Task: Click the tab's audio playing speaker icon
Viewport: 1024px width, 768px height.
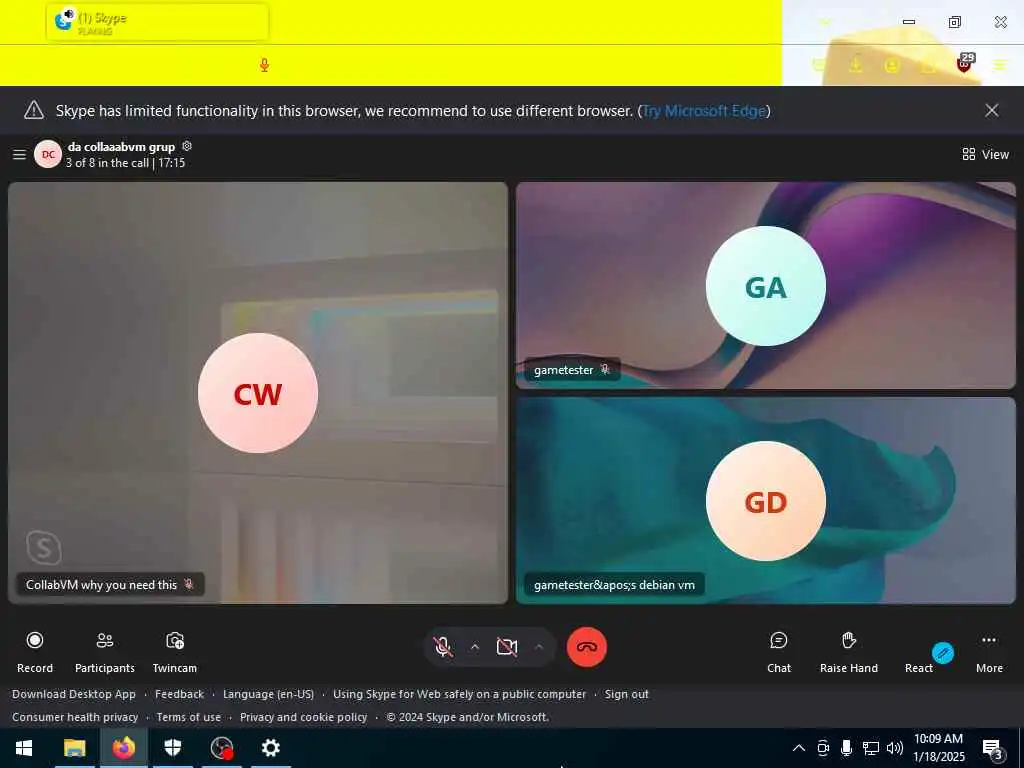Action: [x=69, y=14]
